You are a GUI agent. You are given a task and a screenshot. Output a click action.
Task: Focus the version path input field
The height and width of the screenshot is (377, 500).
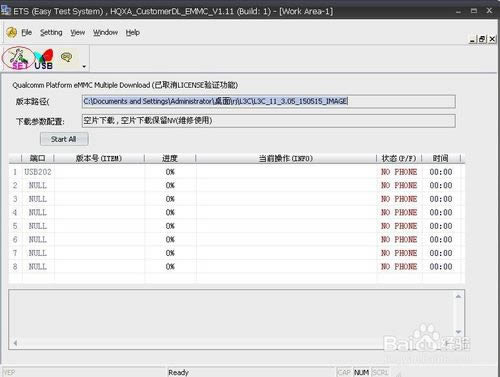[x=268, y=101]
